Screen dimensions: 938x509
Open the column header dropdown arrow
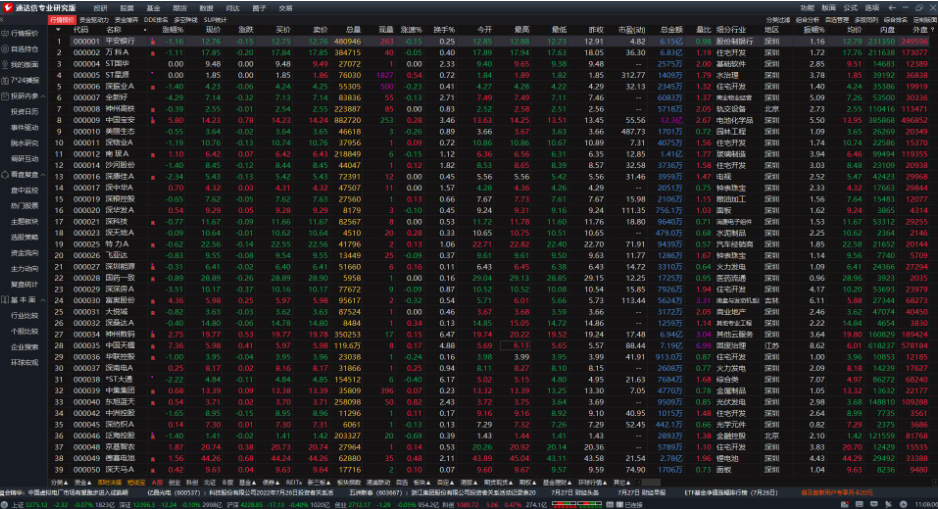pyautogui.click(x=57, y=30)
